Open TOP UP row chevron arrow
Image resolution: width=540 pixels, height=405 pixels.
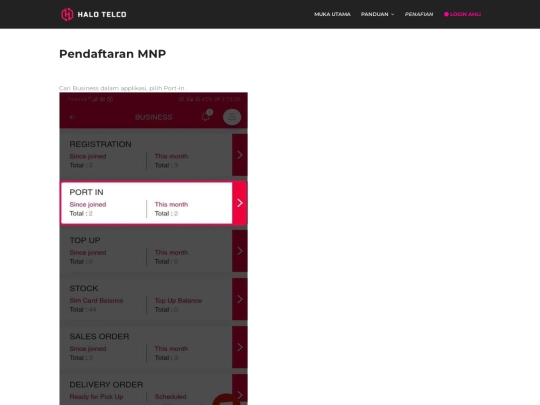pyautogui.click(x=240, y=251)
